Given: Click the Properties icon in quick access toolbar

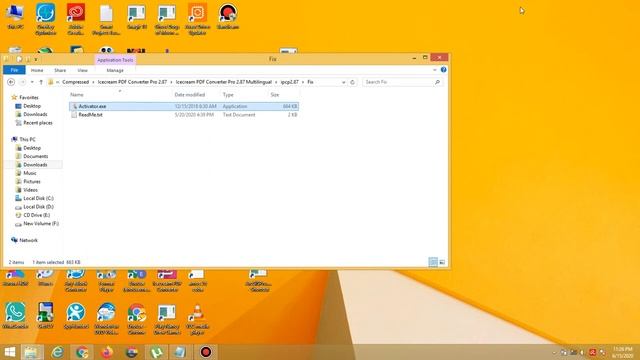Looking at the screenshot, I should (19, 59).
